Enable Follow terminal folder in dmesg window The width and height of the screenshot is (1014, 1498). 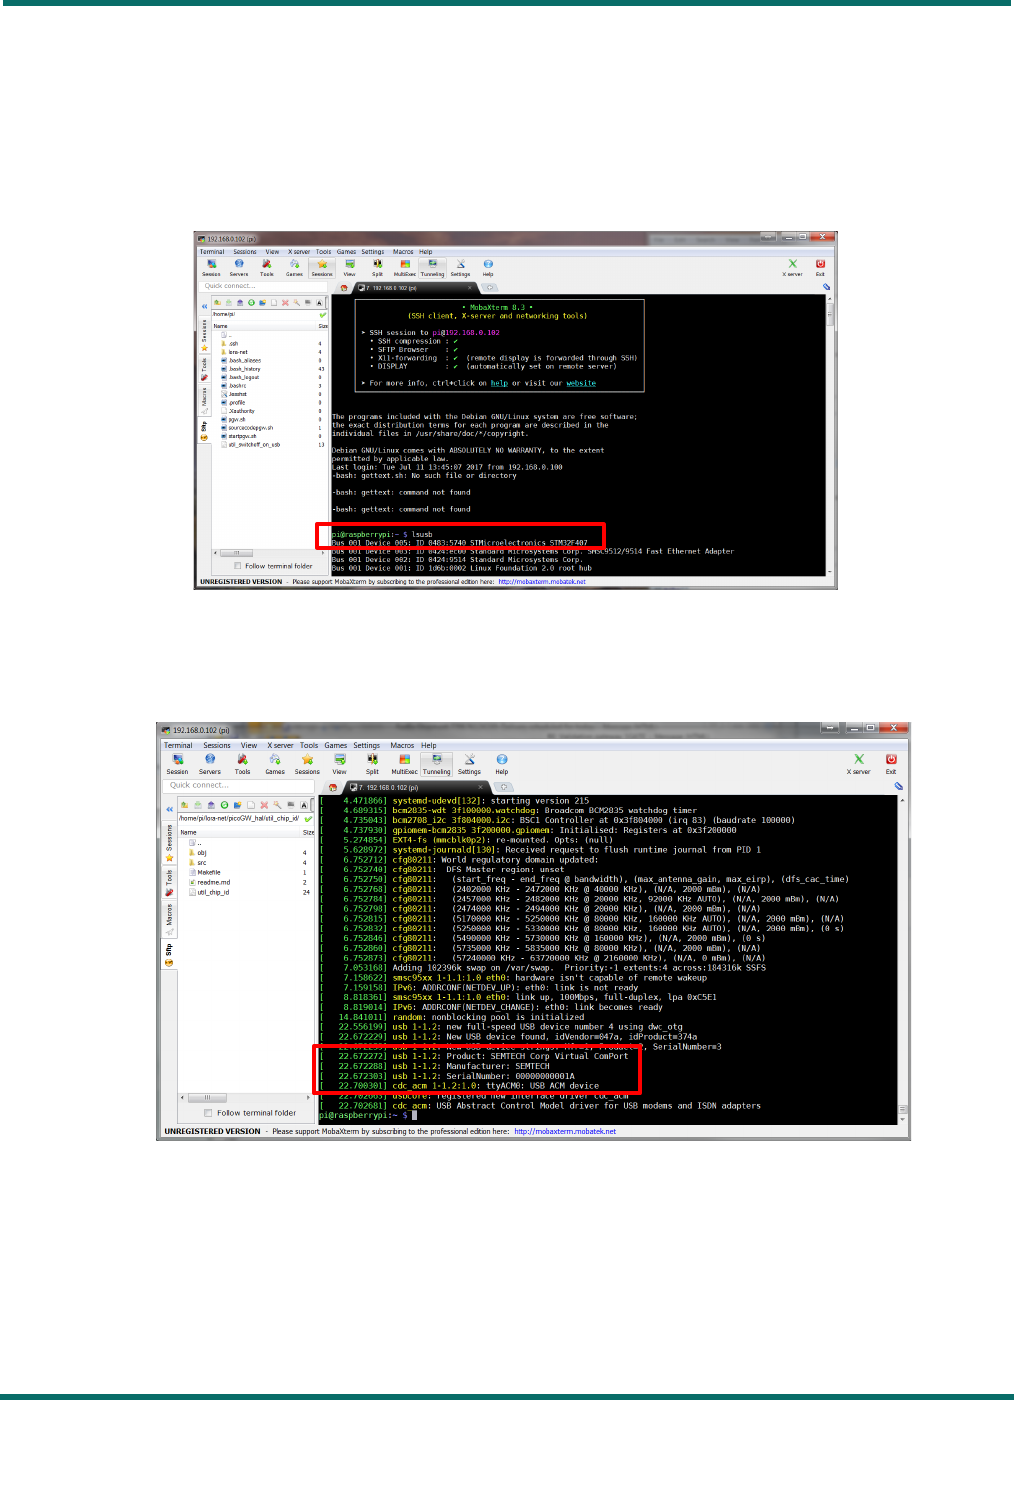click(x=208, y=1113)
